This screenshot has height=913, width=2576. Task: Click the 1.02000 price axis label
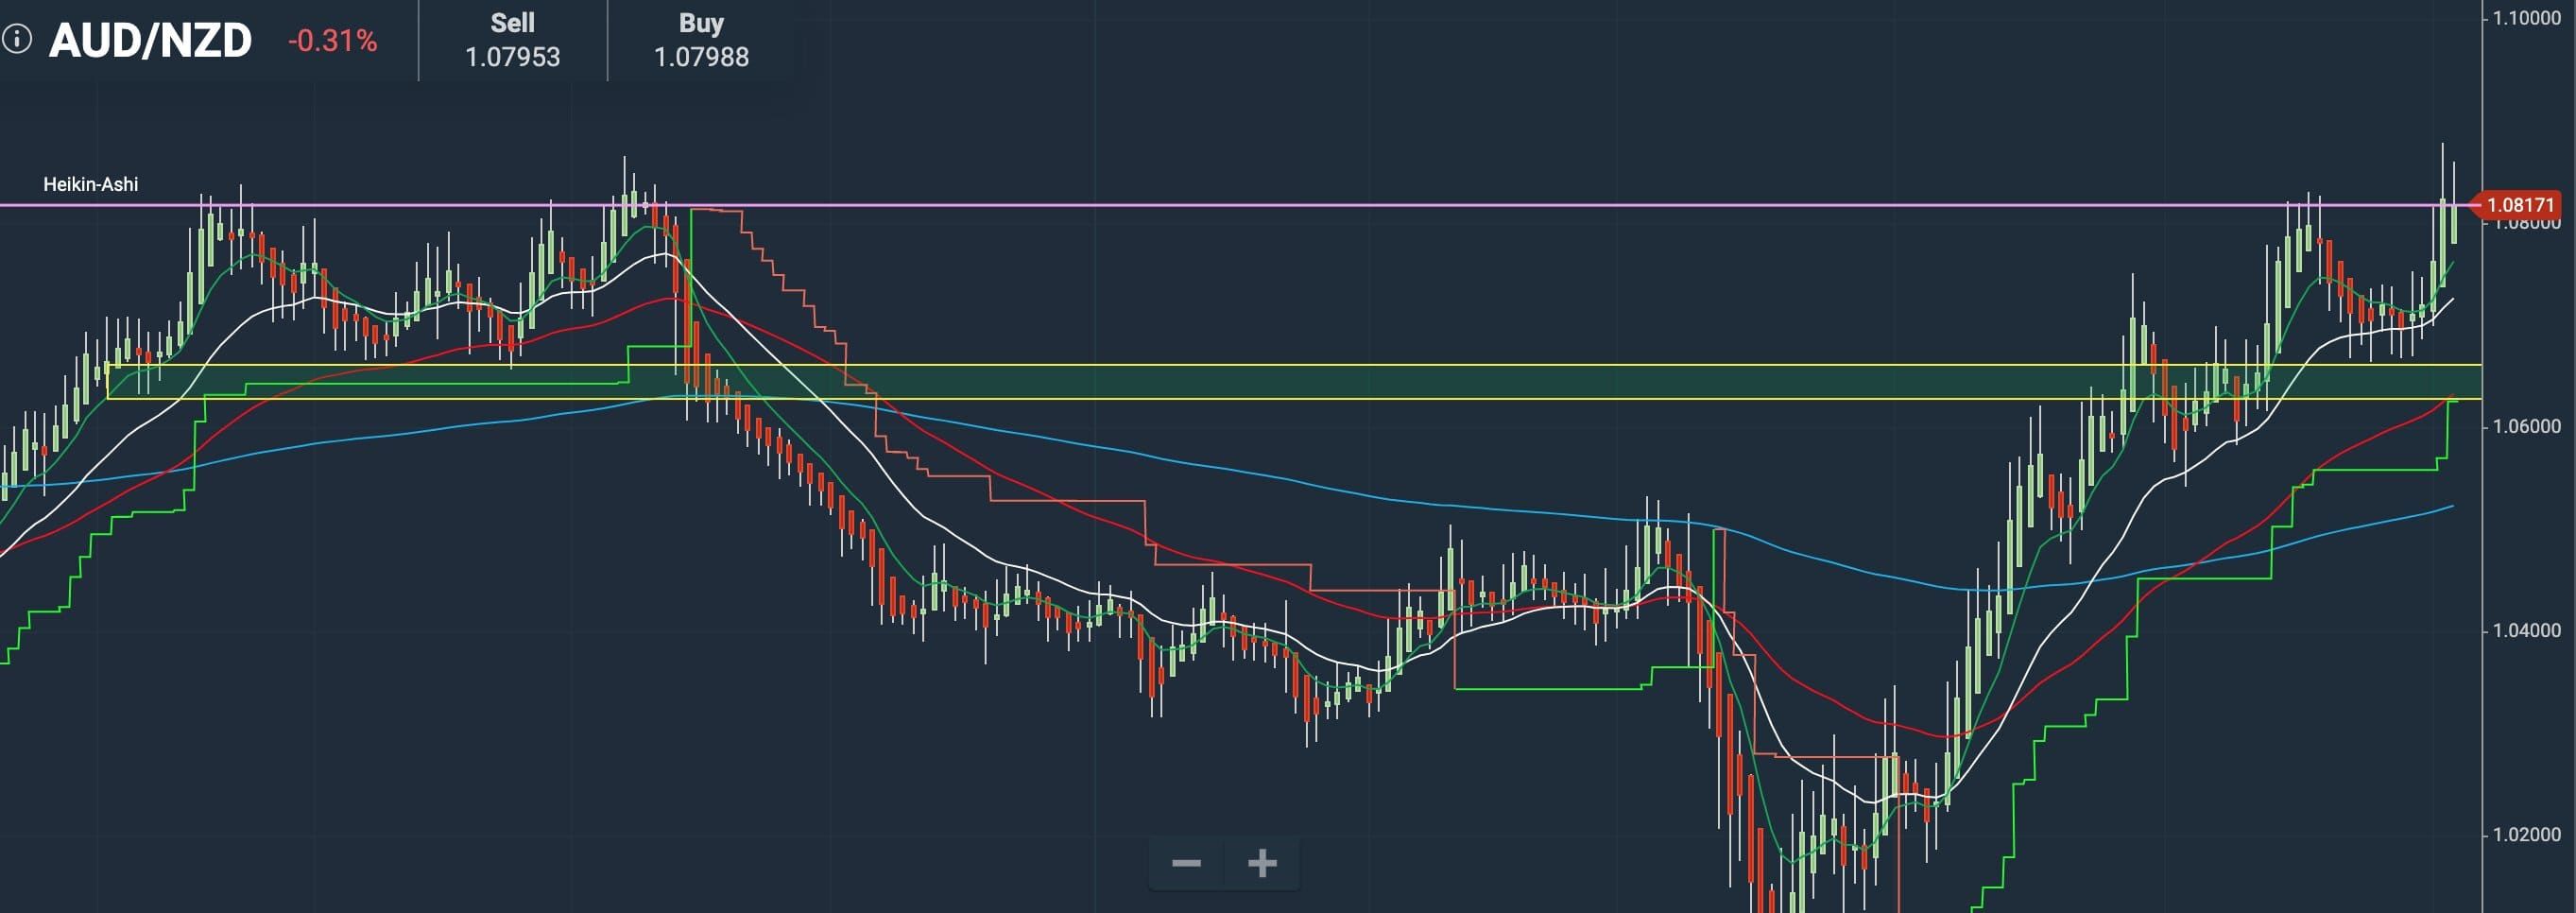[2526, 835]
